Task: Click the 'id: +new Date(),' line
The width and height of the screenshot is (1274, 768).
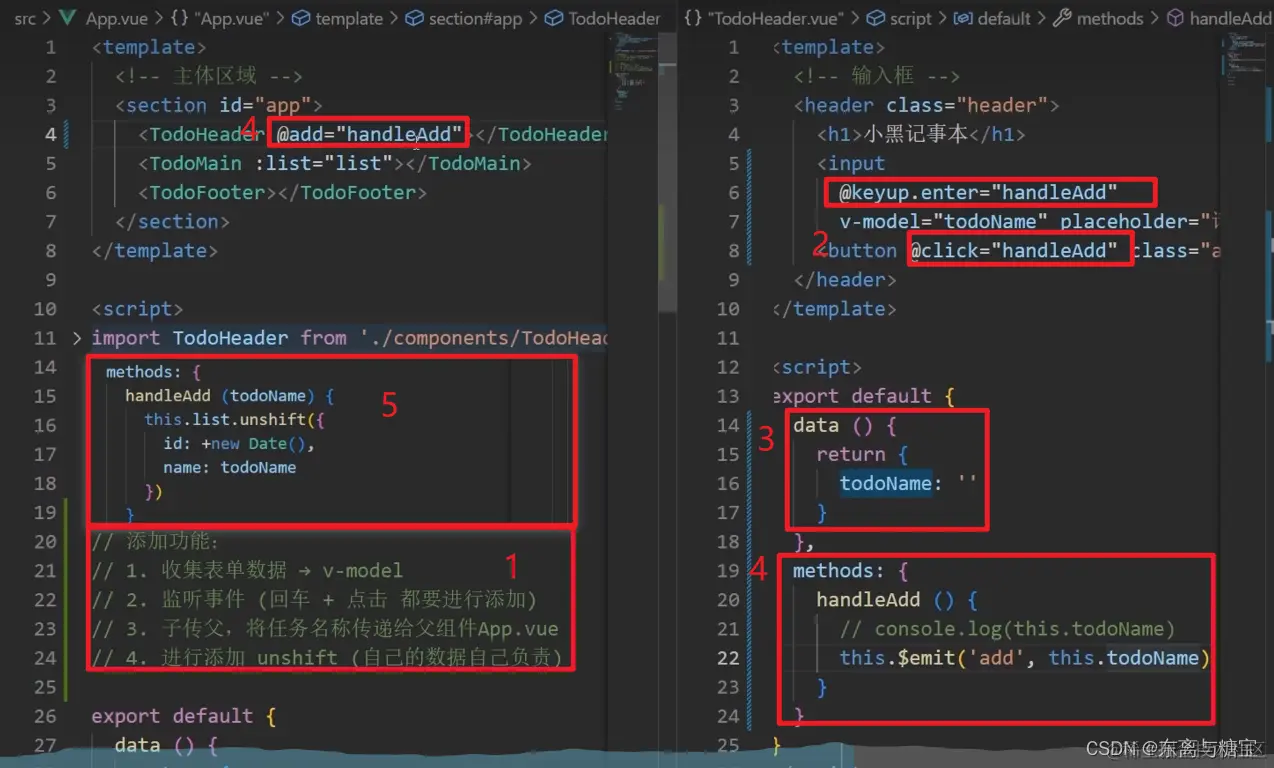Action: pyautogui.click(x=239, y=443)
